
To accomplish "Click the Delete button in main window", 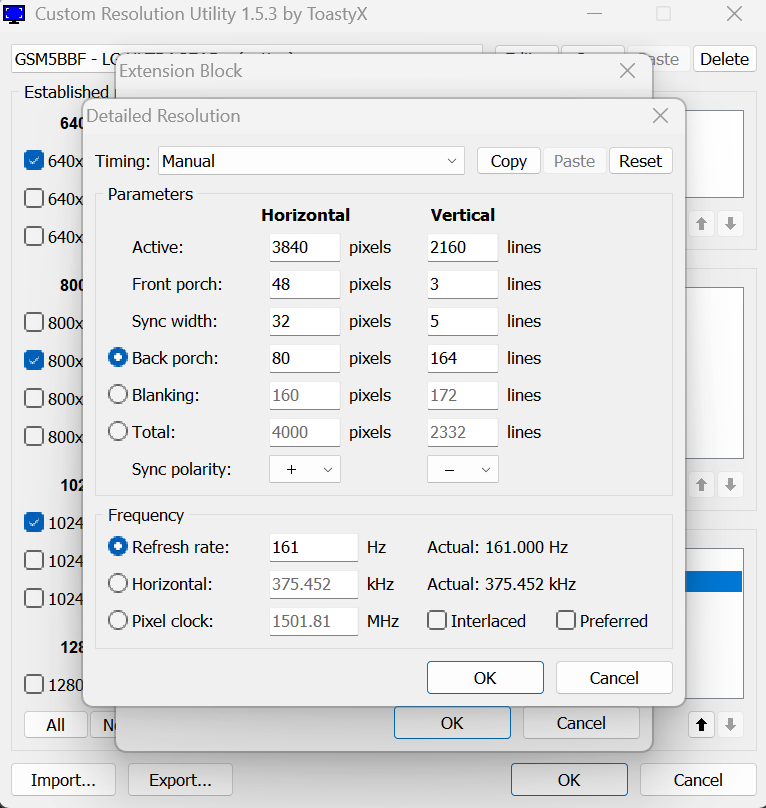I will [724, 59].
